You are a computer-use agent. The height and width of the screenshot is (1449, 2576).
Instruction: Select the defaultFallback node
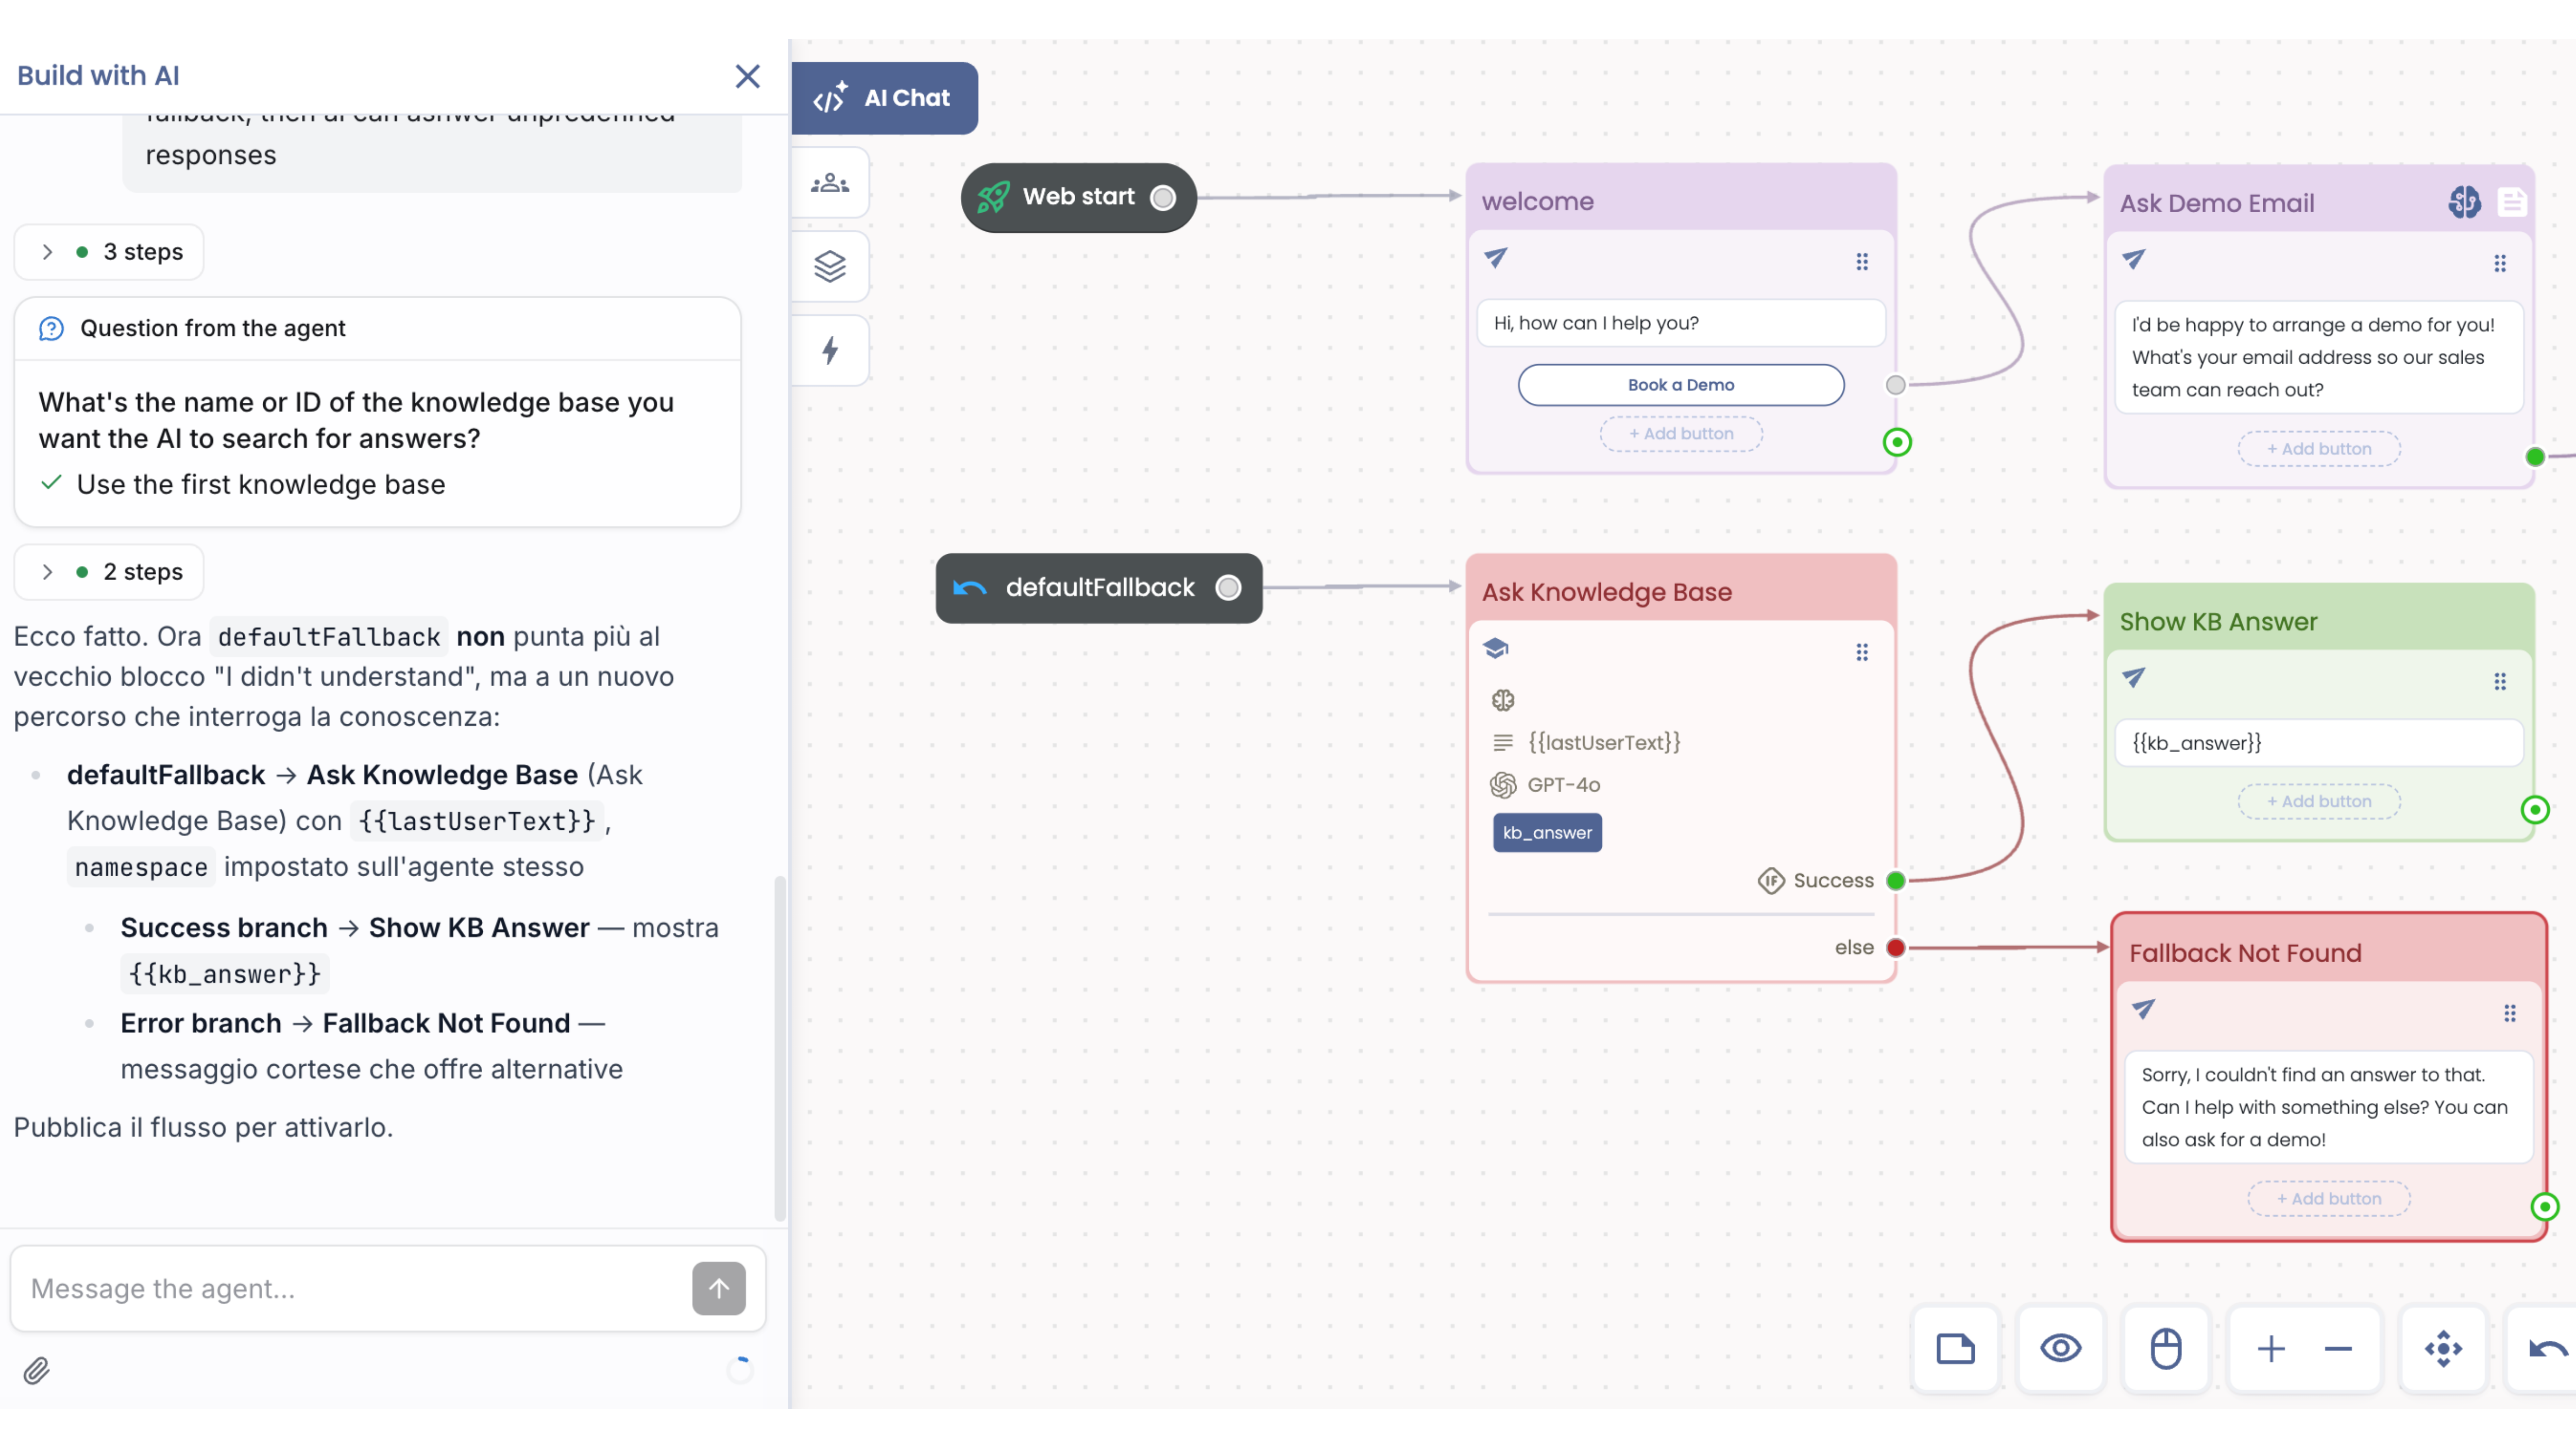(1098, 588)
